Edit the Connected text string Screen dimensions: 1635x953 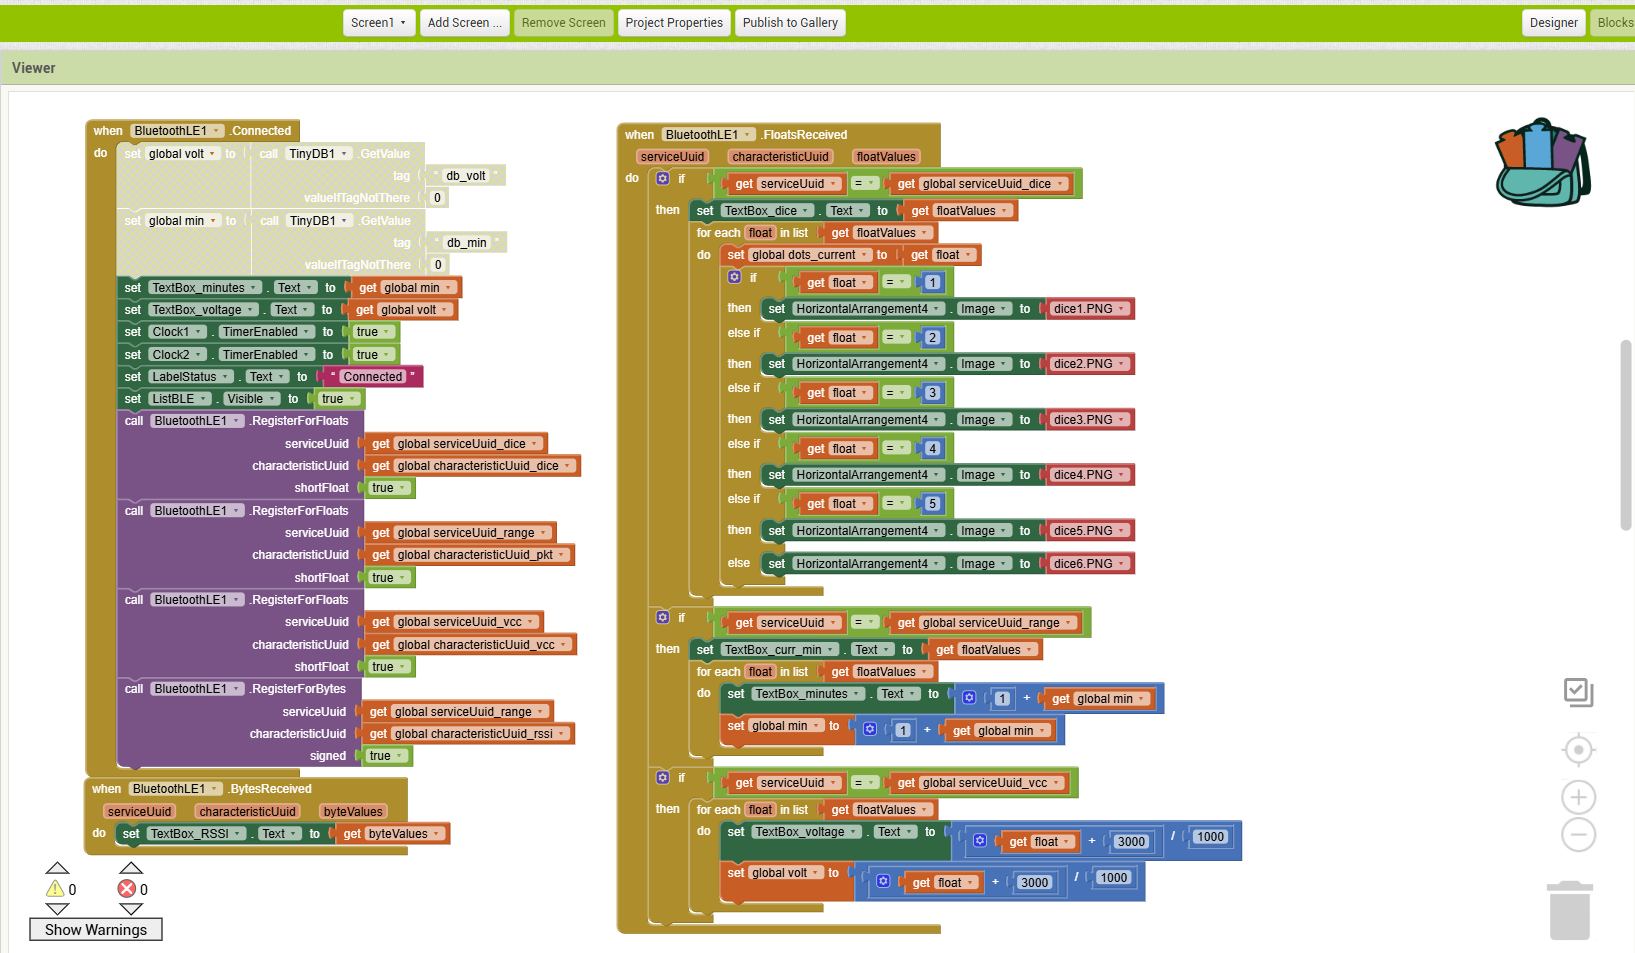[372, 377]
